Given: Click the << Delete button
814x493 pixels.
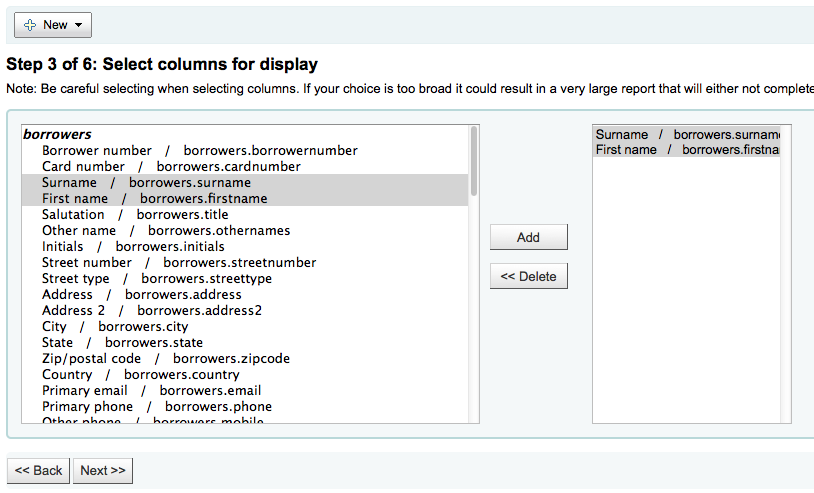Looking at the screenshot, I should [x=528, y=276].
